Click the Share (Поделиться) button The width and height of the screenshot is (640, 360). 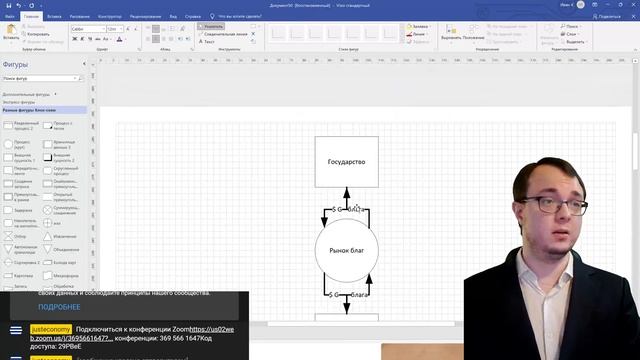pos(607,17)
